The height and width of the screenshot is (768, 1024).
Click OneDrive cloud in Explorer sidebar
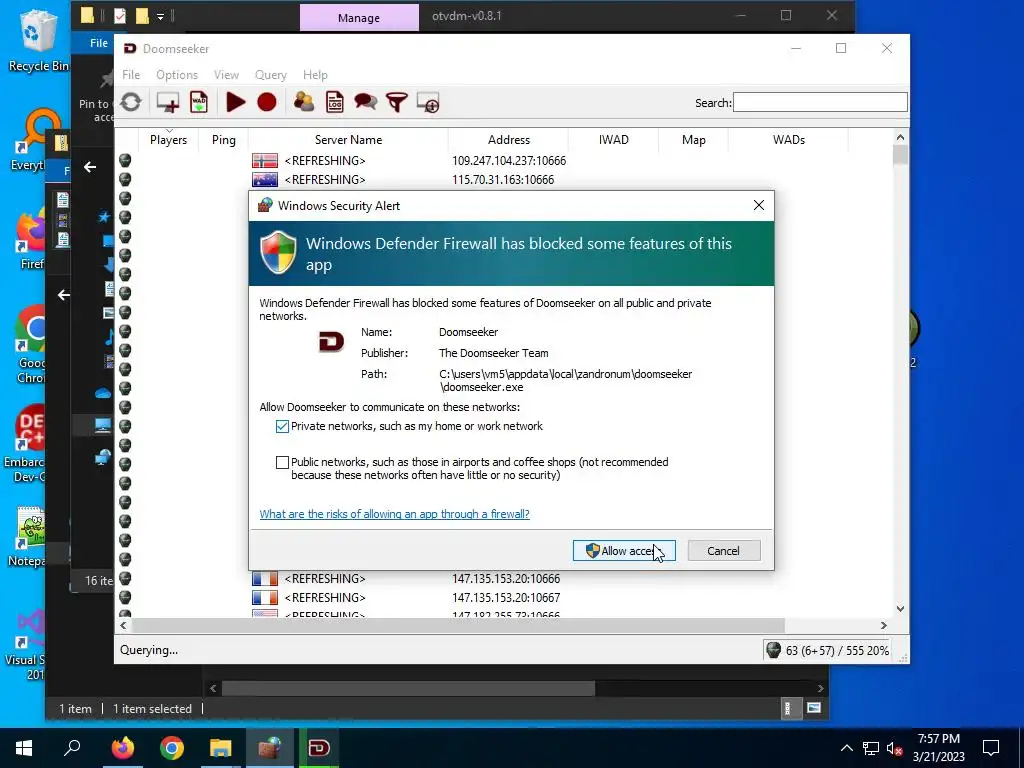pyautogui.click(x=103, y=393)
